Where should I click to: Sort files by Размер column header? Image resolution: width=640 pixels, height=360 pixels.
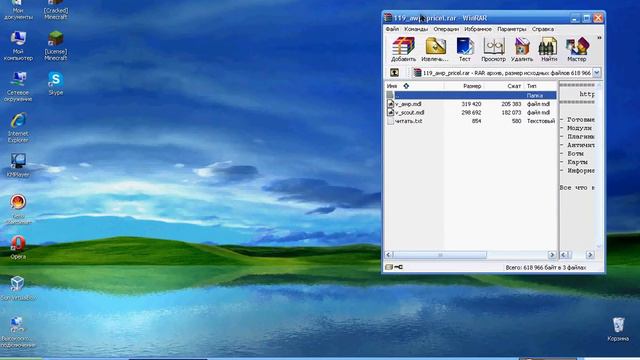(464, 86)
